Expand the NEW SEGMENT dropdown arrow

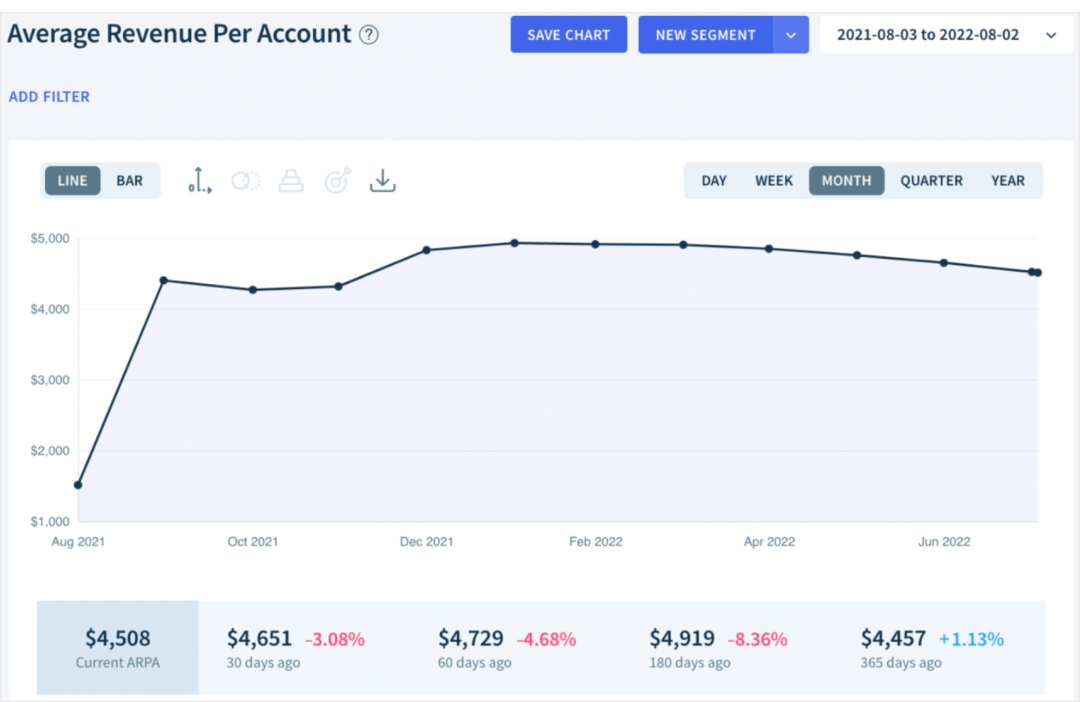tap(791, 35)
